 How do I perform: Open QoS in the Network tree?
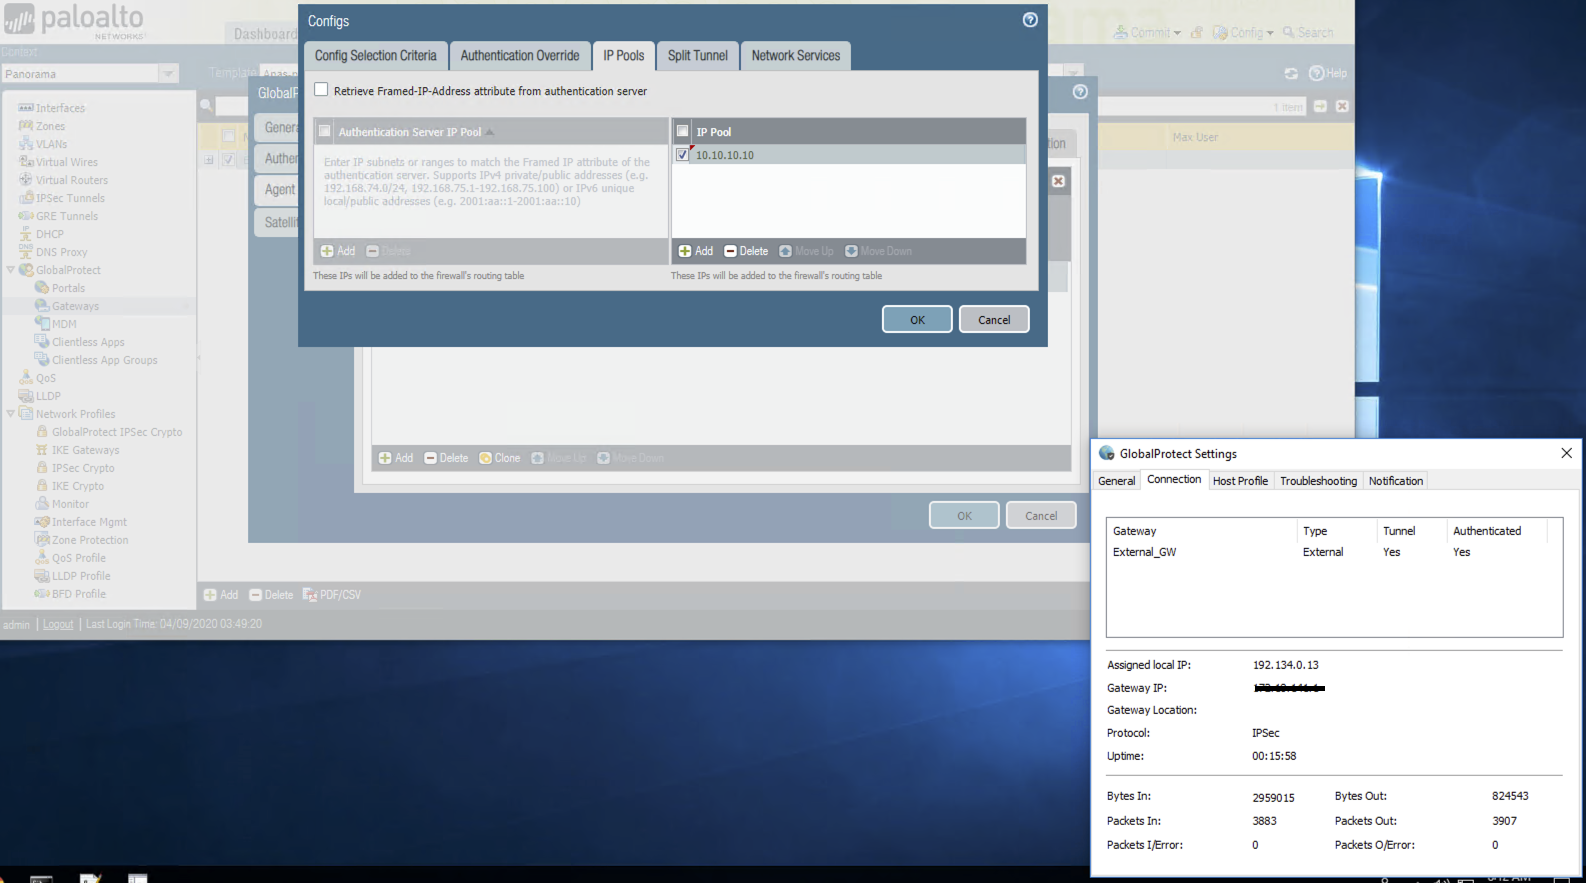pyautogui.click(x=46, y=378)
